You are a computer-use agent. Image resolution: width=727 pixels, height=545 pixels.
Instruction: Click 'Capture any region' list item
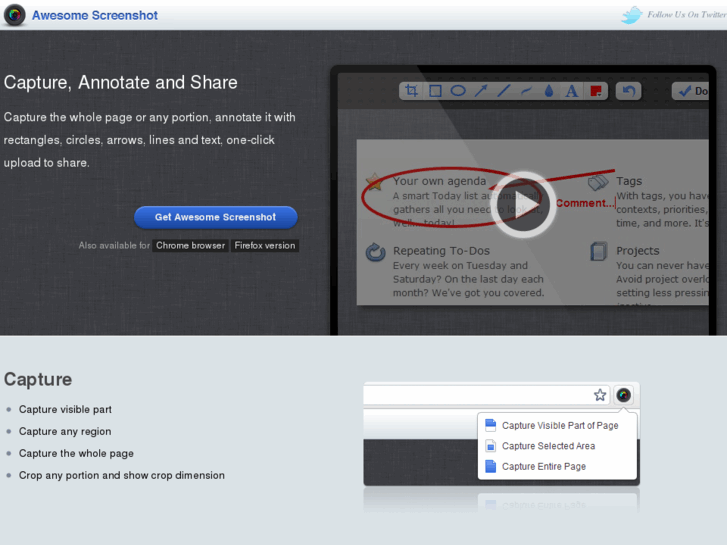(x=65, y=431)
